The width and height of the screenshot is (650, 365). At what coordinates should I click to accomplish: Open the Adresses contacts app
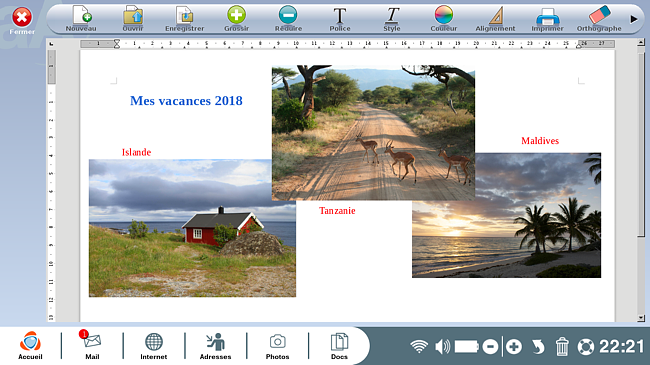[216, 346]
